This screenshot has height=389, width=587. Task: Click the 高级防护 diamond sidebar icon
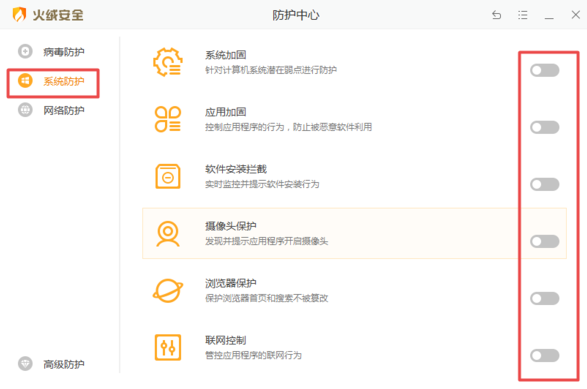point(25,364)
